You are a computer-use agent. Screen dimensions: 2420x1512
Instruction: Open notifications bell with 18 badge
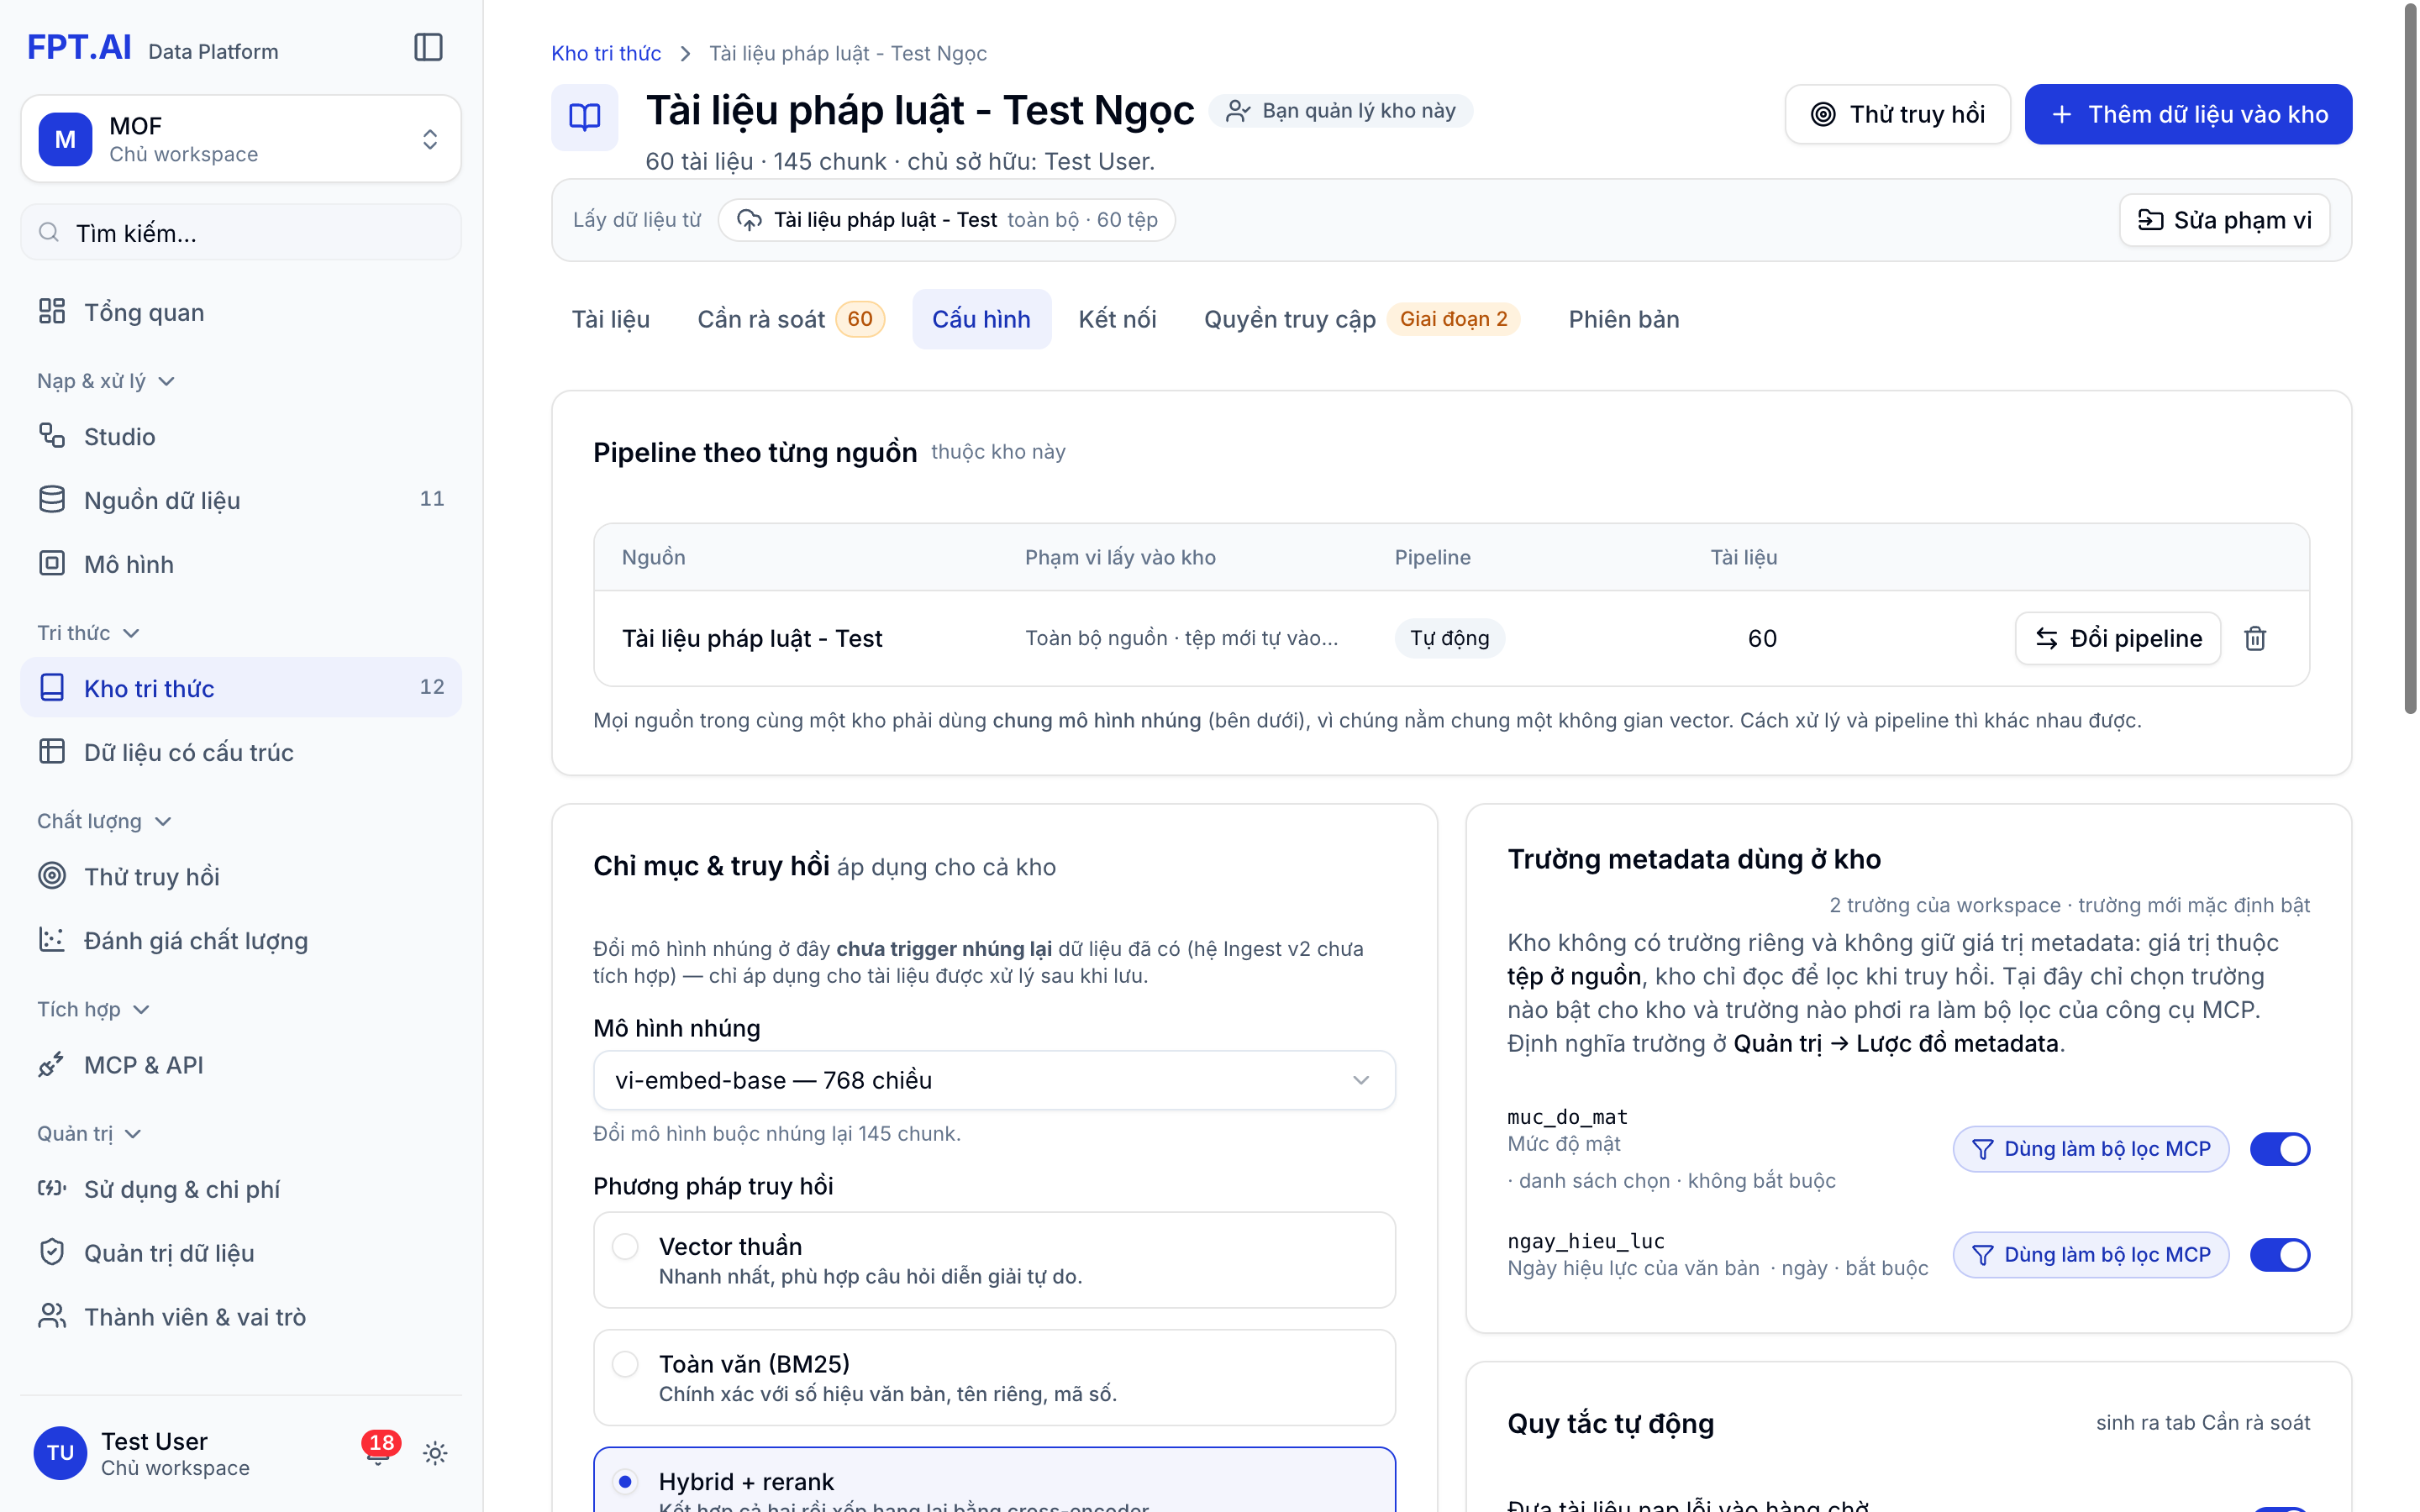[379, 1452]
